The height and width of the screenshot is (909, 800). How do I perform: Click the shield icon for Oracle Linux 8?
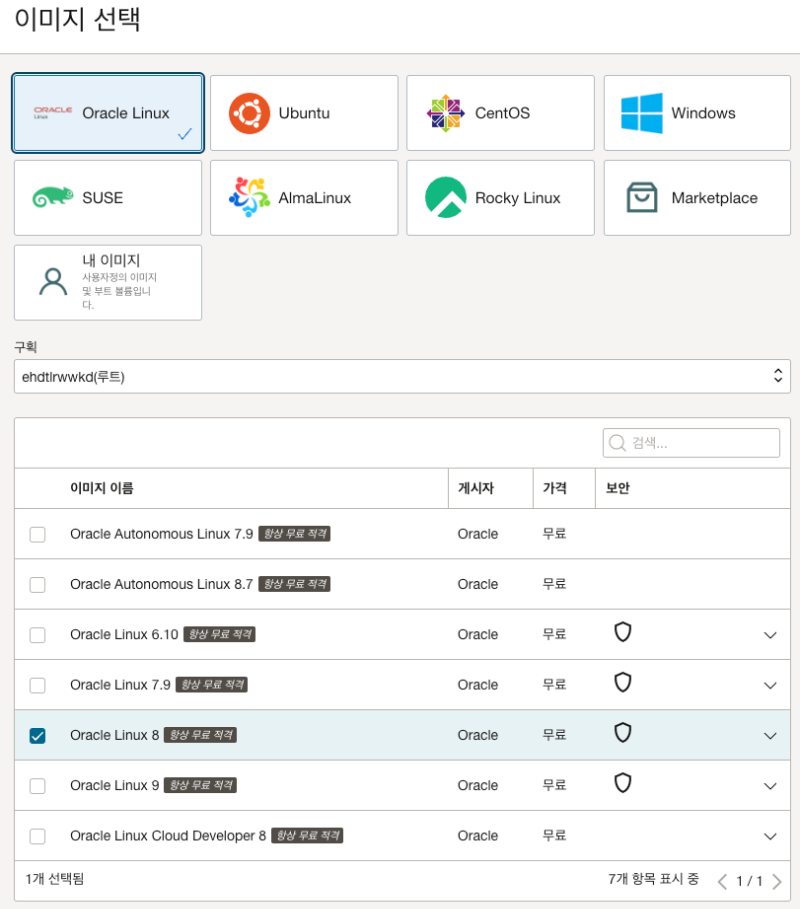point(623,733)
